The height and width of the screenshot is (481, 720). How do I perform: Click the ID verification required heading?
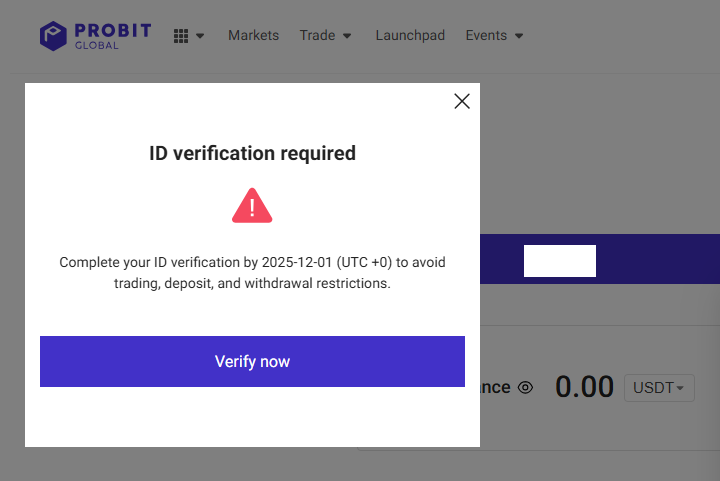coord(252,154)
